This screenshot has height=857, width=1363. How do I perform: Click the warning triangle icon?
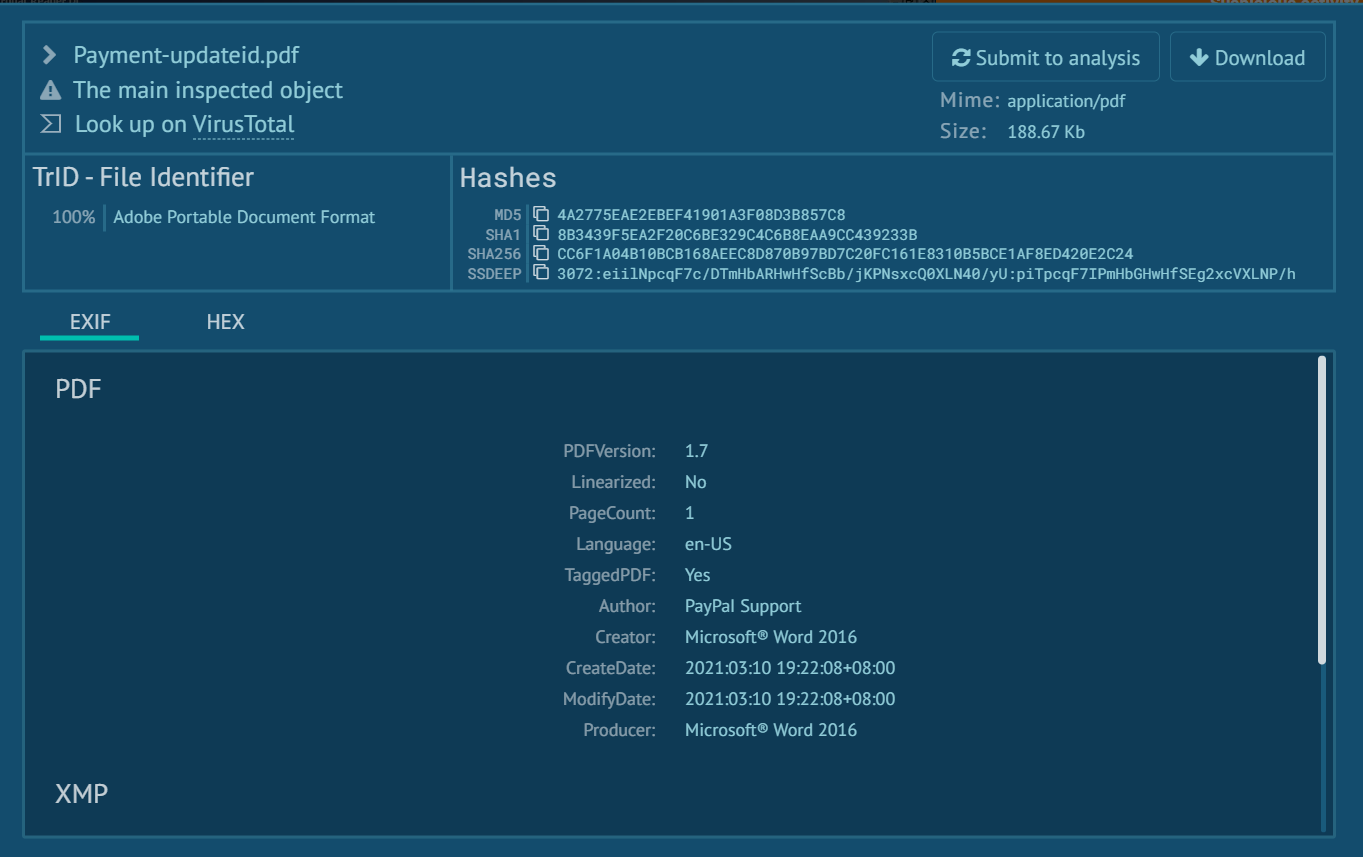click(x=50, y=91)
